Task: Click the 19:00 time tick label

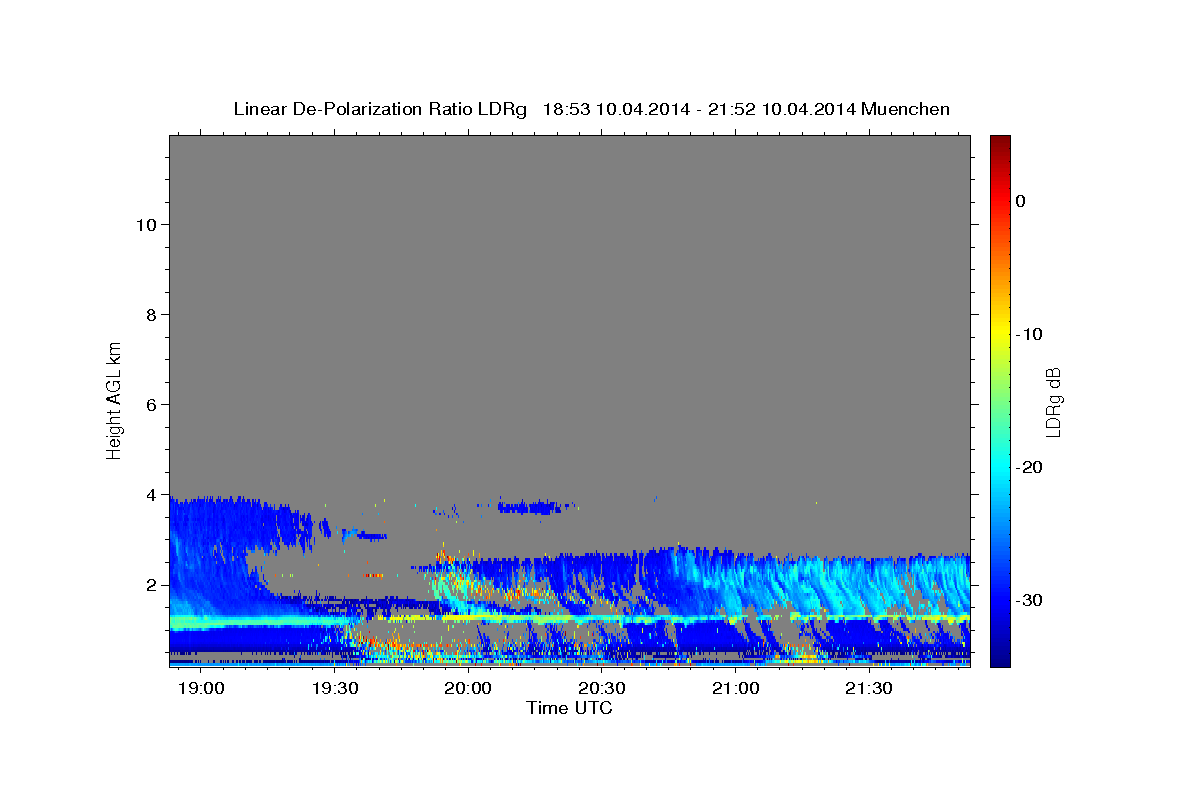Action: [x=201, y=689]
